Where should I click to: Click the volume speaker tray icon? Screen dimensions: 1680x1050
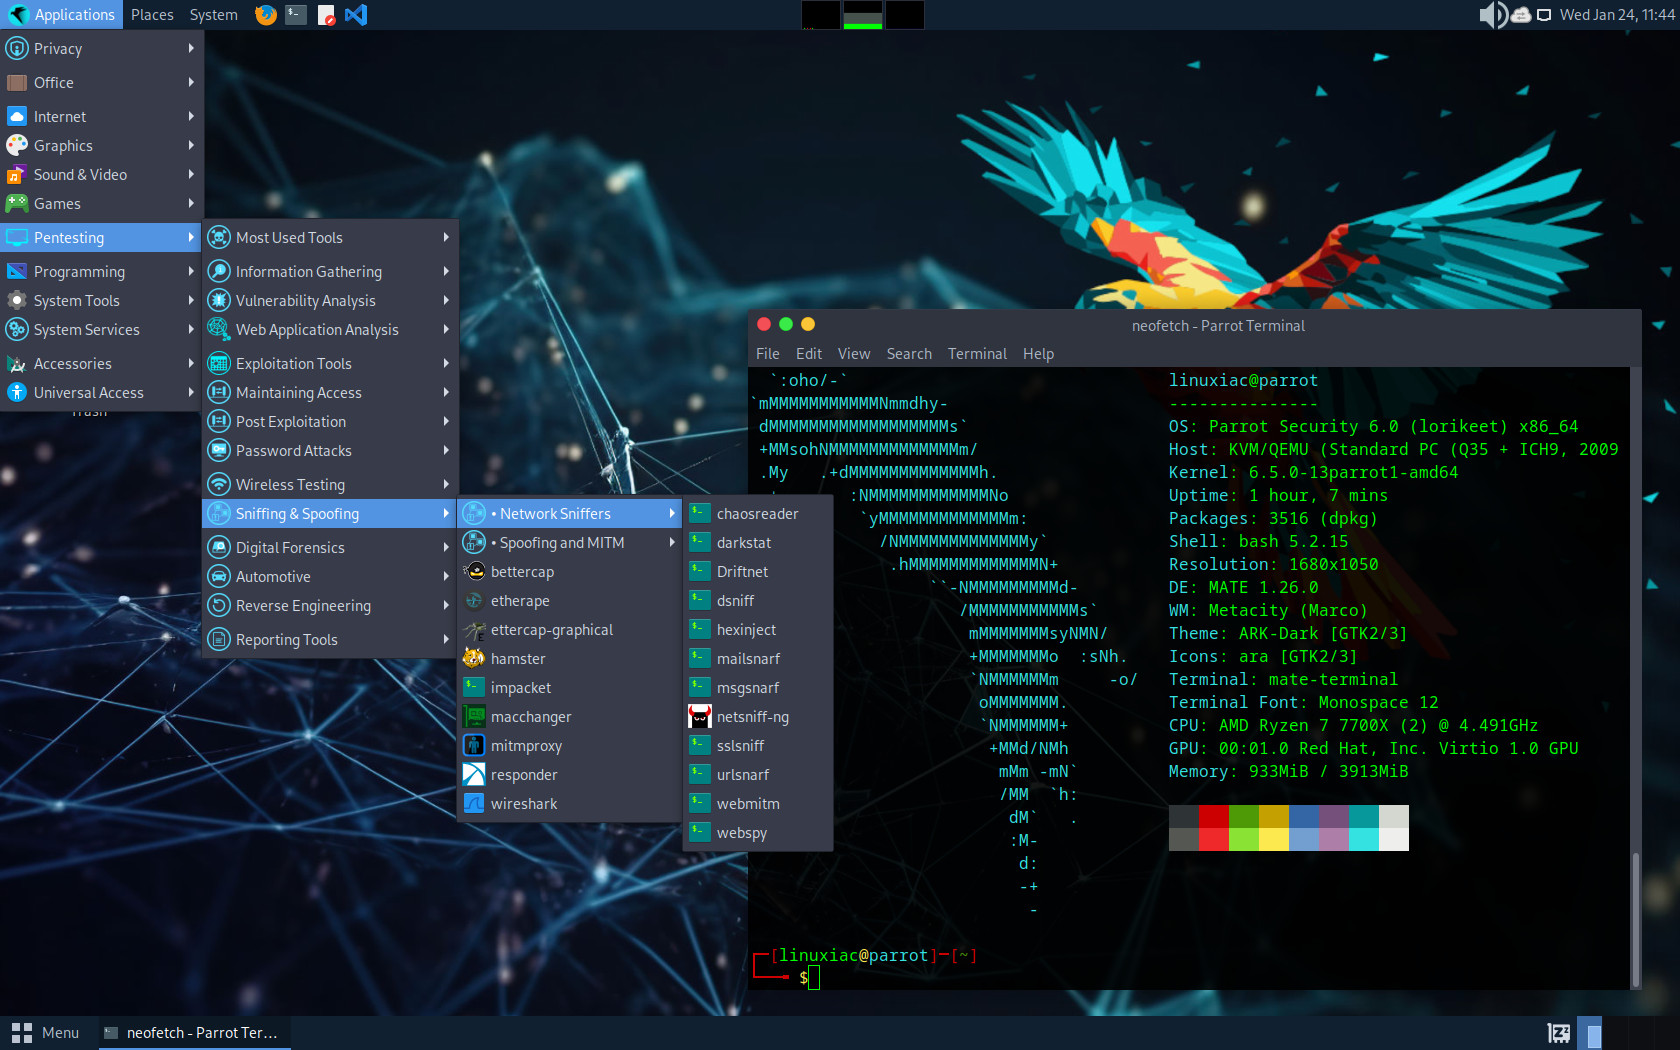(1493, 15)
